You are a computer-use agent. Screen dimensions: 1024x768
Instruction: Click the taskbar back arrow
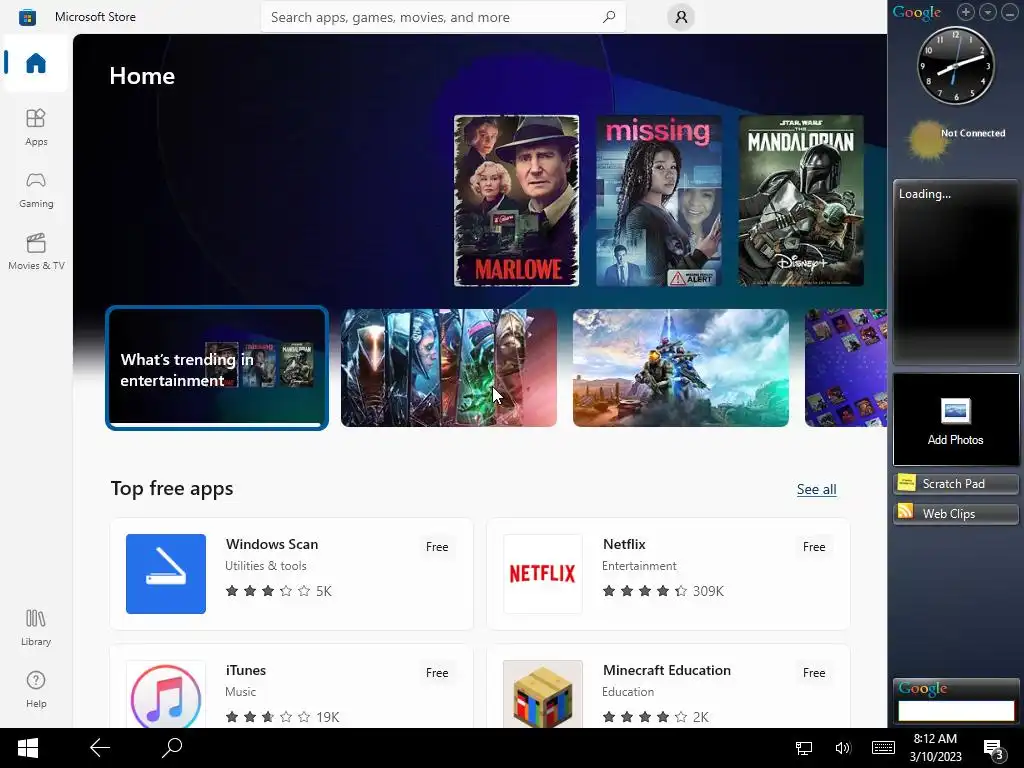coord(100,748)
